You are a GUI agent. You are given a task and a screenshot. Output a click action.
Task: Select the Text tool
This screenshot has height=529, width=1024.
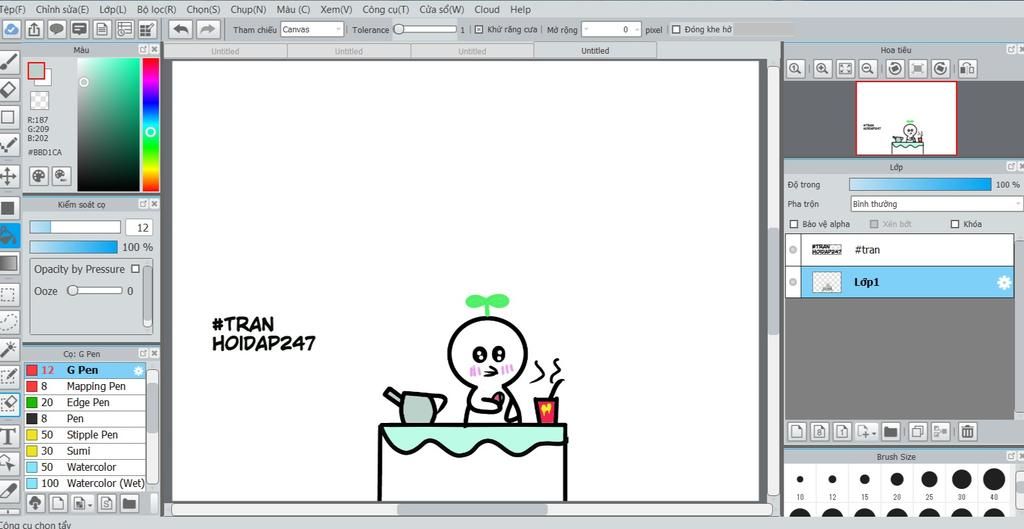pos(8,436)
